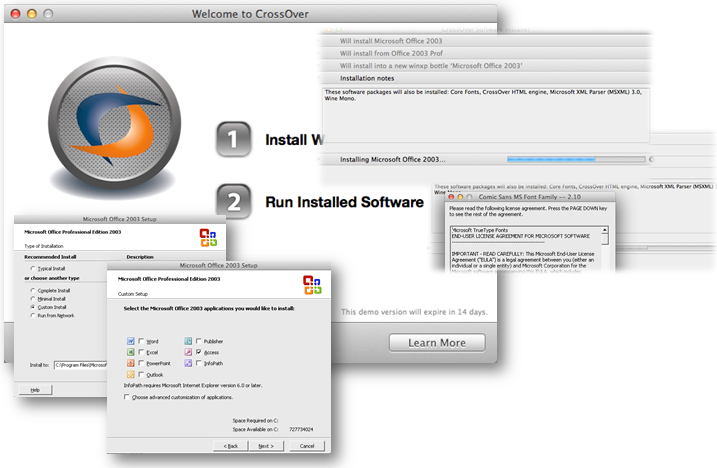The width and height of the screenshot is (717, 468).
Task: Click 'InfoPath requires Microsoft Internet Explorer' note
Action: 193,385
